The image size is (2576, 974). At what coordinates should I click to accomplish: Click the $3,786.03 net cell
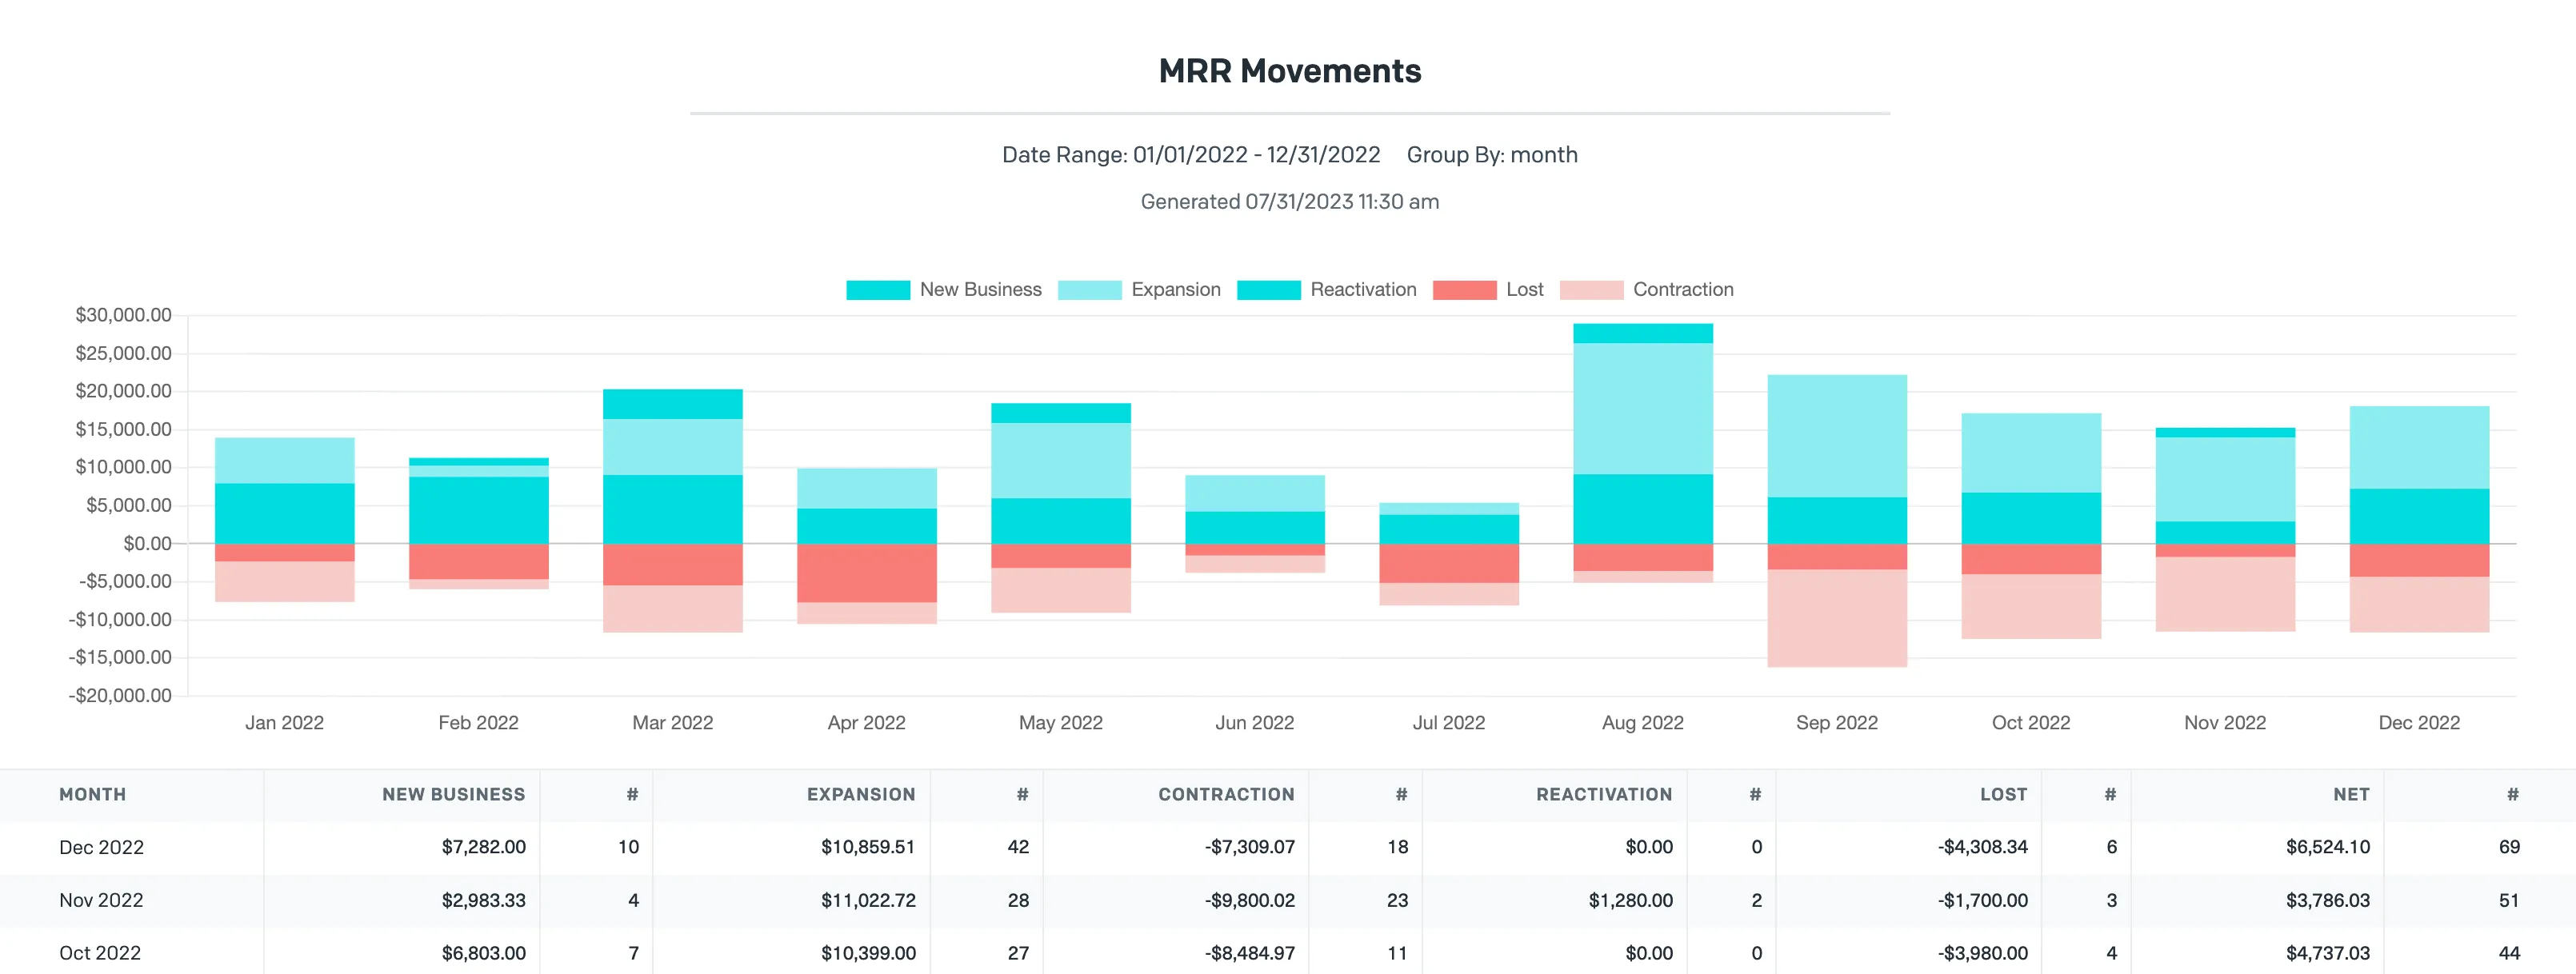click(x=2327, y=900)
